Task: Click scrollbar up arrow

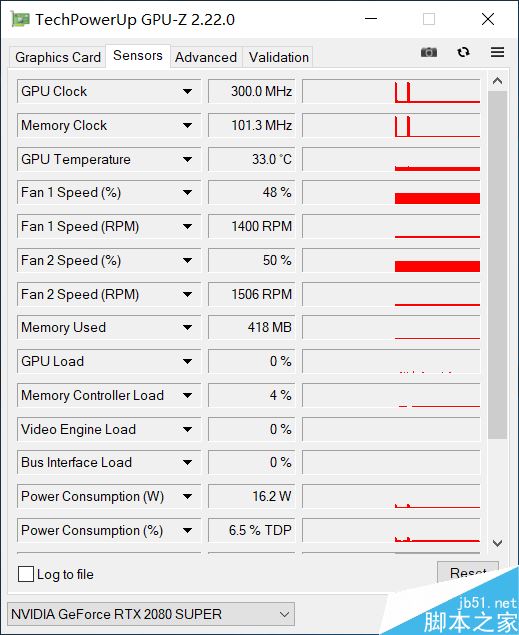Action: click(497, 81)
